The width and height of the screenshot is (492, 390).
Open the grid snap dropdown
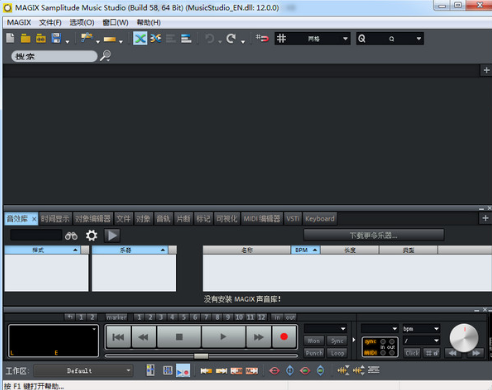coord(312,39)
